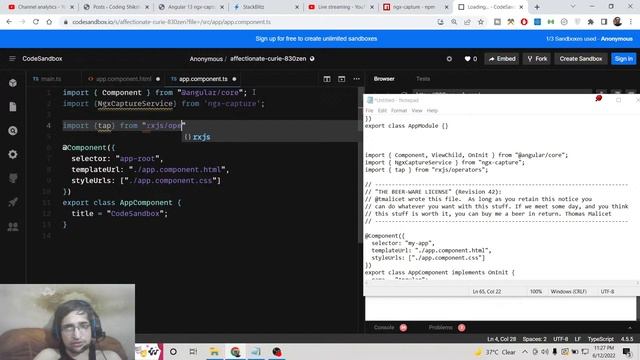This screenshot has height=360, width=640.
Task: Click the sandbox name affectionate-curie-830zen
Action: point(268,59)
